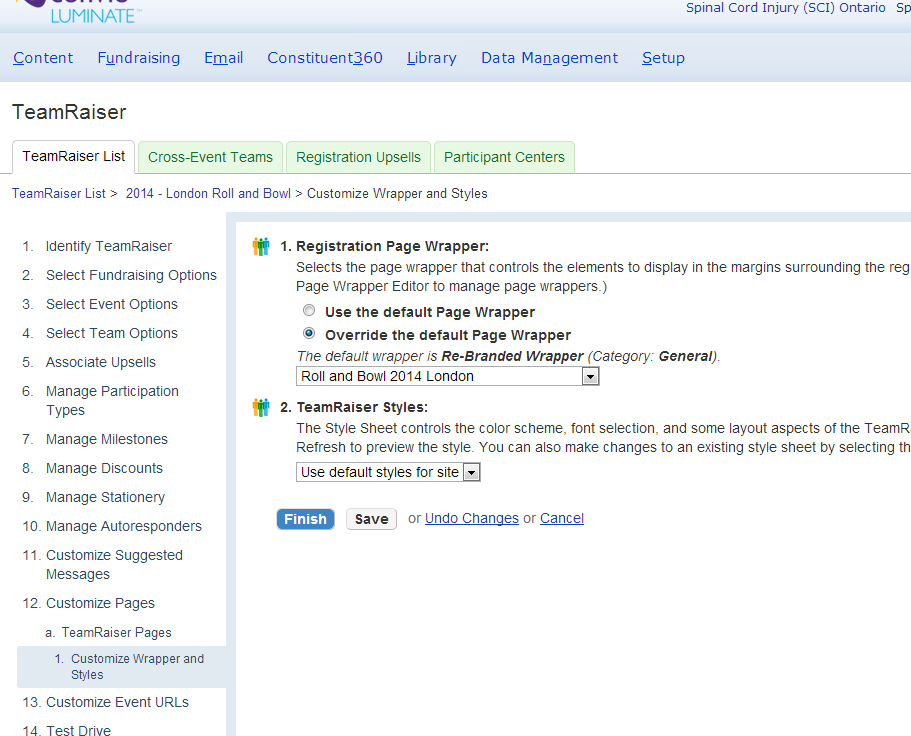The width and height of the screenshot is (911, 736).
Task: Click Spinal Cord Injury (SCI) Ontario link
Action: (x=786, y=8)
